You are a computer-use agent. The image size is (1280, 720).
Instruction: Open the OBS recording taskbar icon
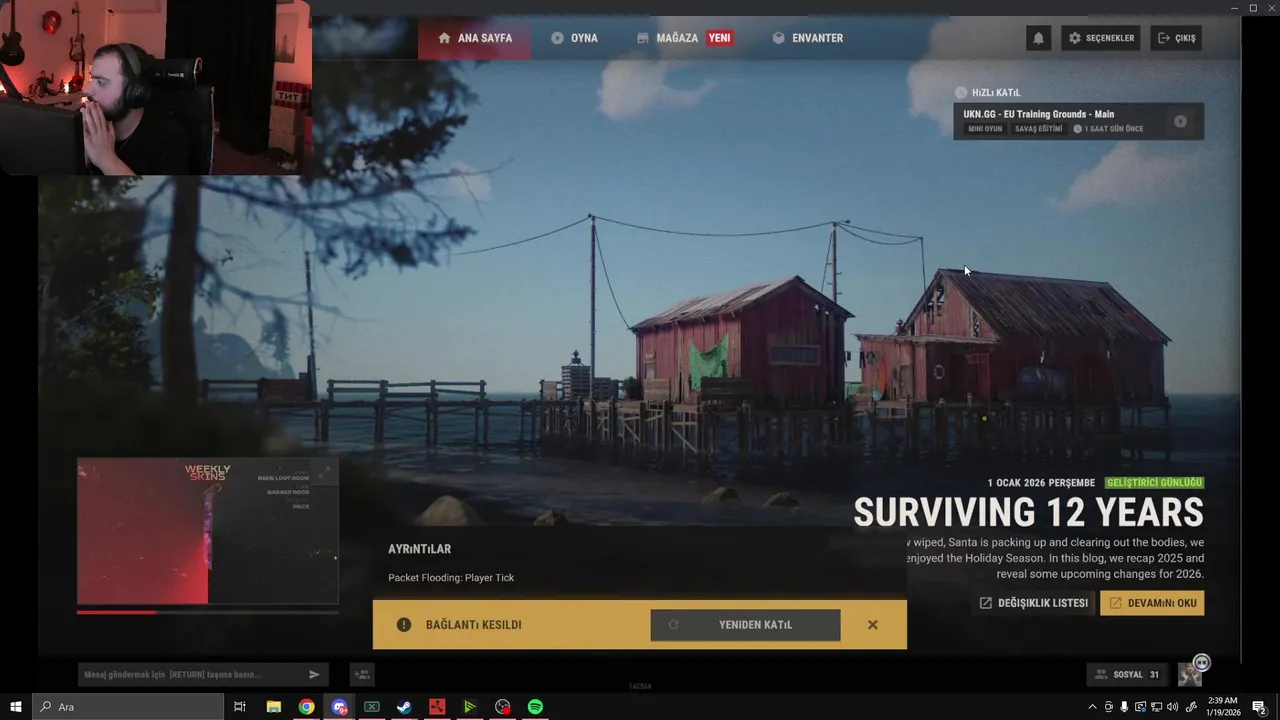[x=502, y=707]
